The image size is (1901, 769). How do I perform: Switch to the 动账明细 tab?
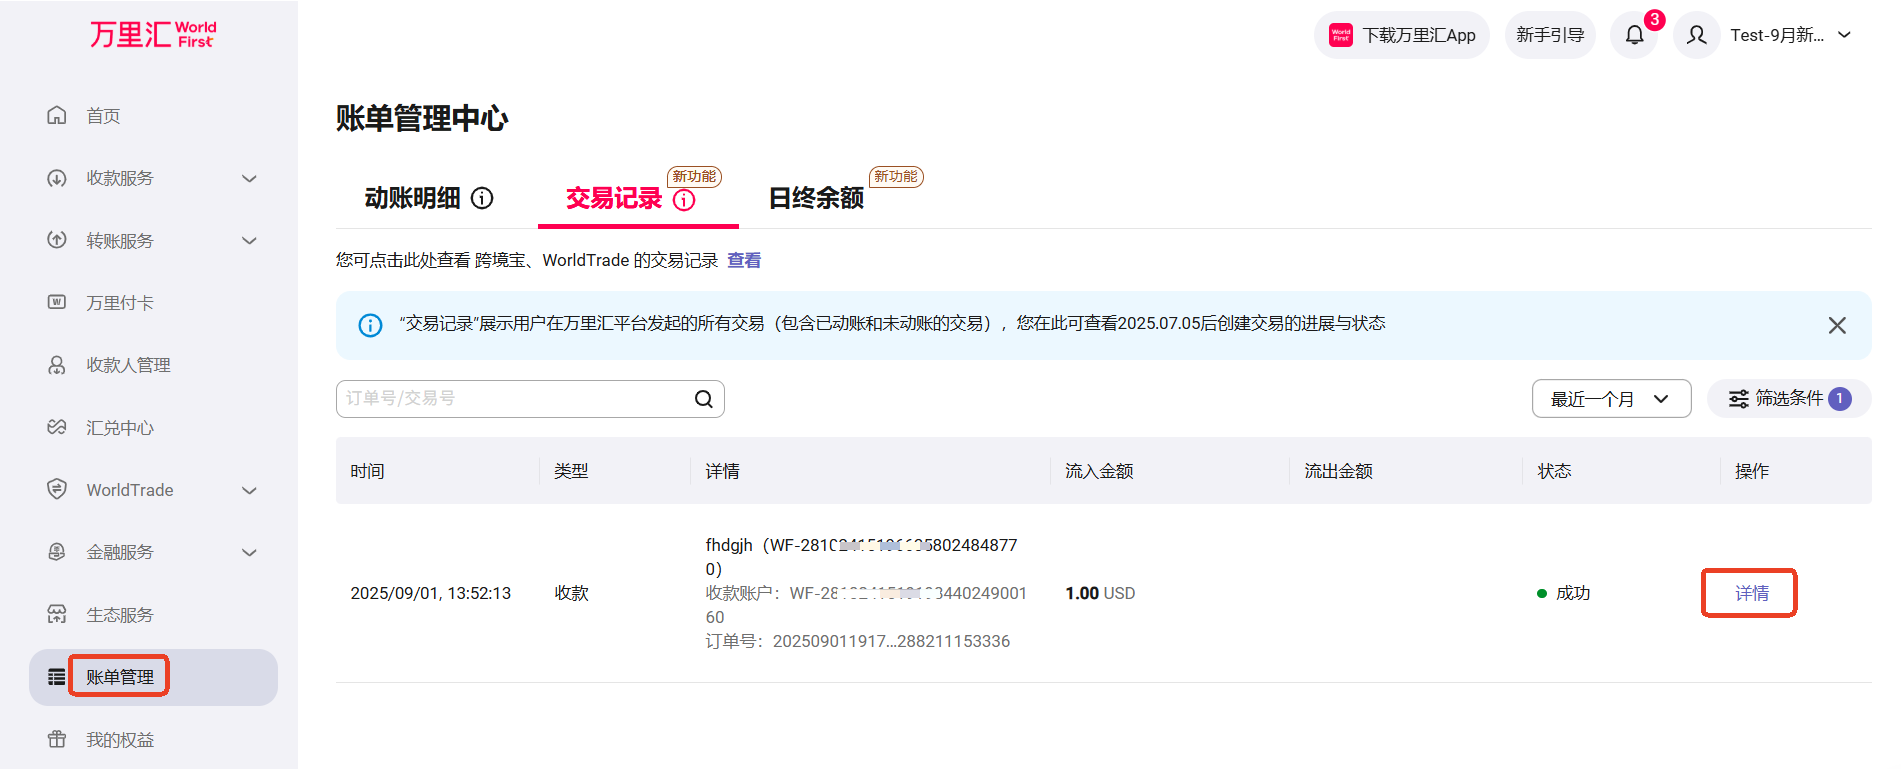tap(412, 198)
